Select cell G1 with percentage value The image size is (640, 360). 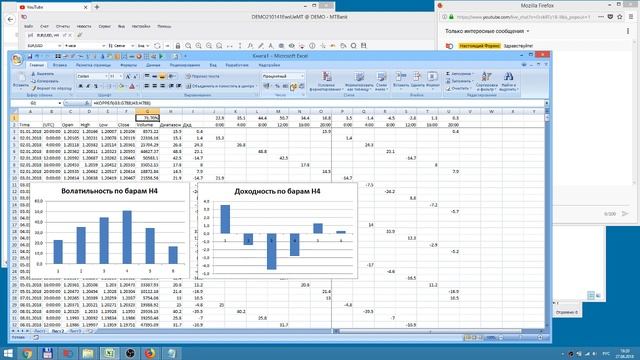coord(147,118)
